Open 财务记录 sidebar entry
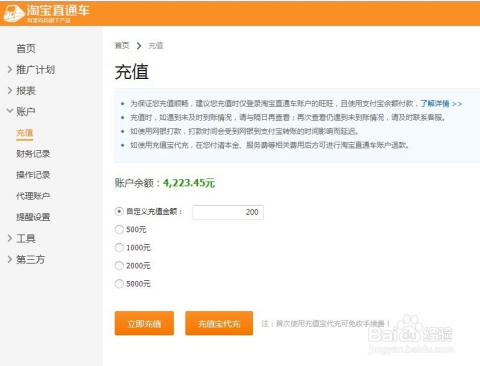This screenshot has height=366, width=480. [x=33, y=154]
